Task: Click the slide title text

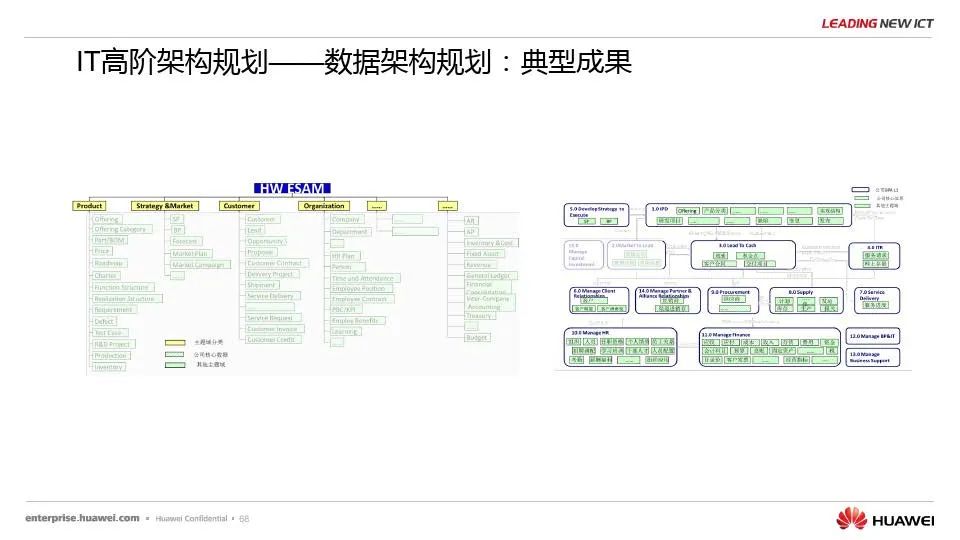Action: [354, 63]
